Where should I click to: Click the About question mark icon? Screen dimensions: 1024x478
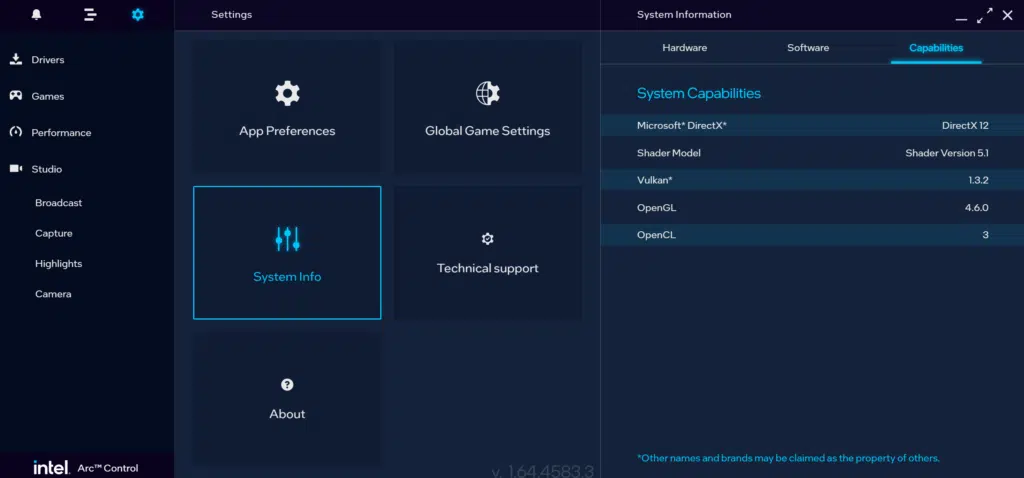click(287, 385)
